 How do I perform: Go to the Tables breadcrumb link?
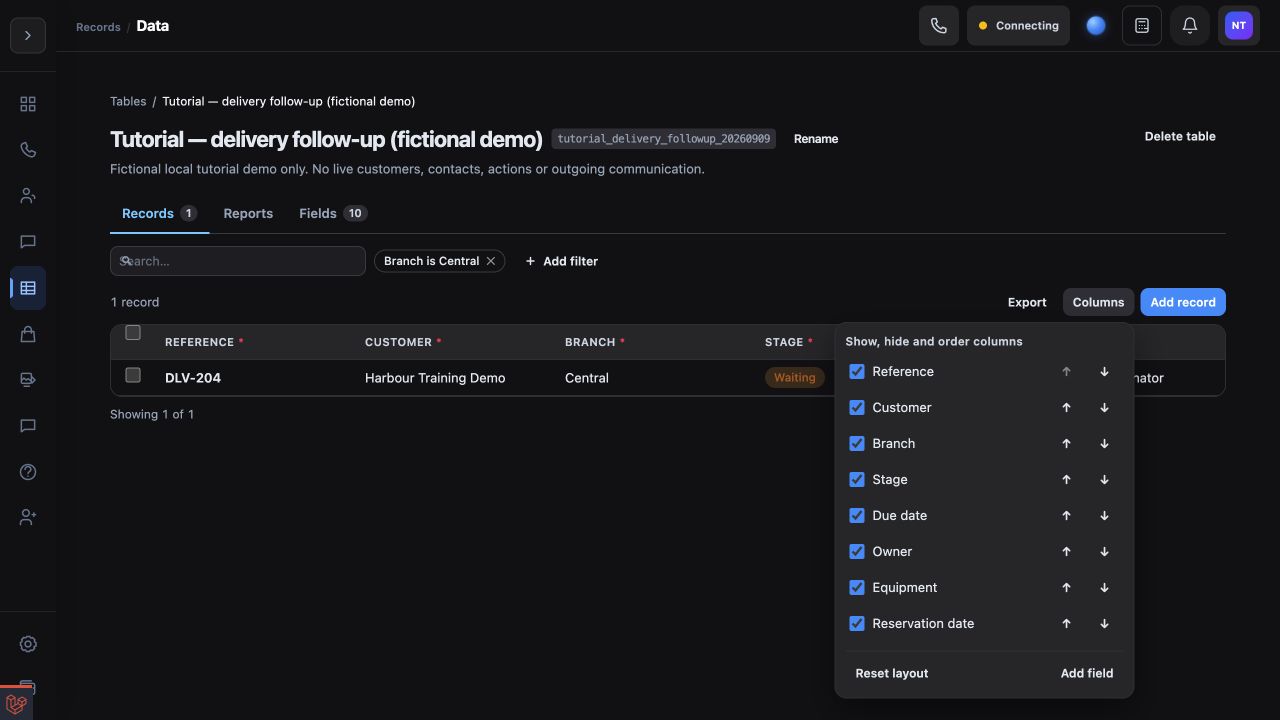pyautogui.click(x=128, y=101)
